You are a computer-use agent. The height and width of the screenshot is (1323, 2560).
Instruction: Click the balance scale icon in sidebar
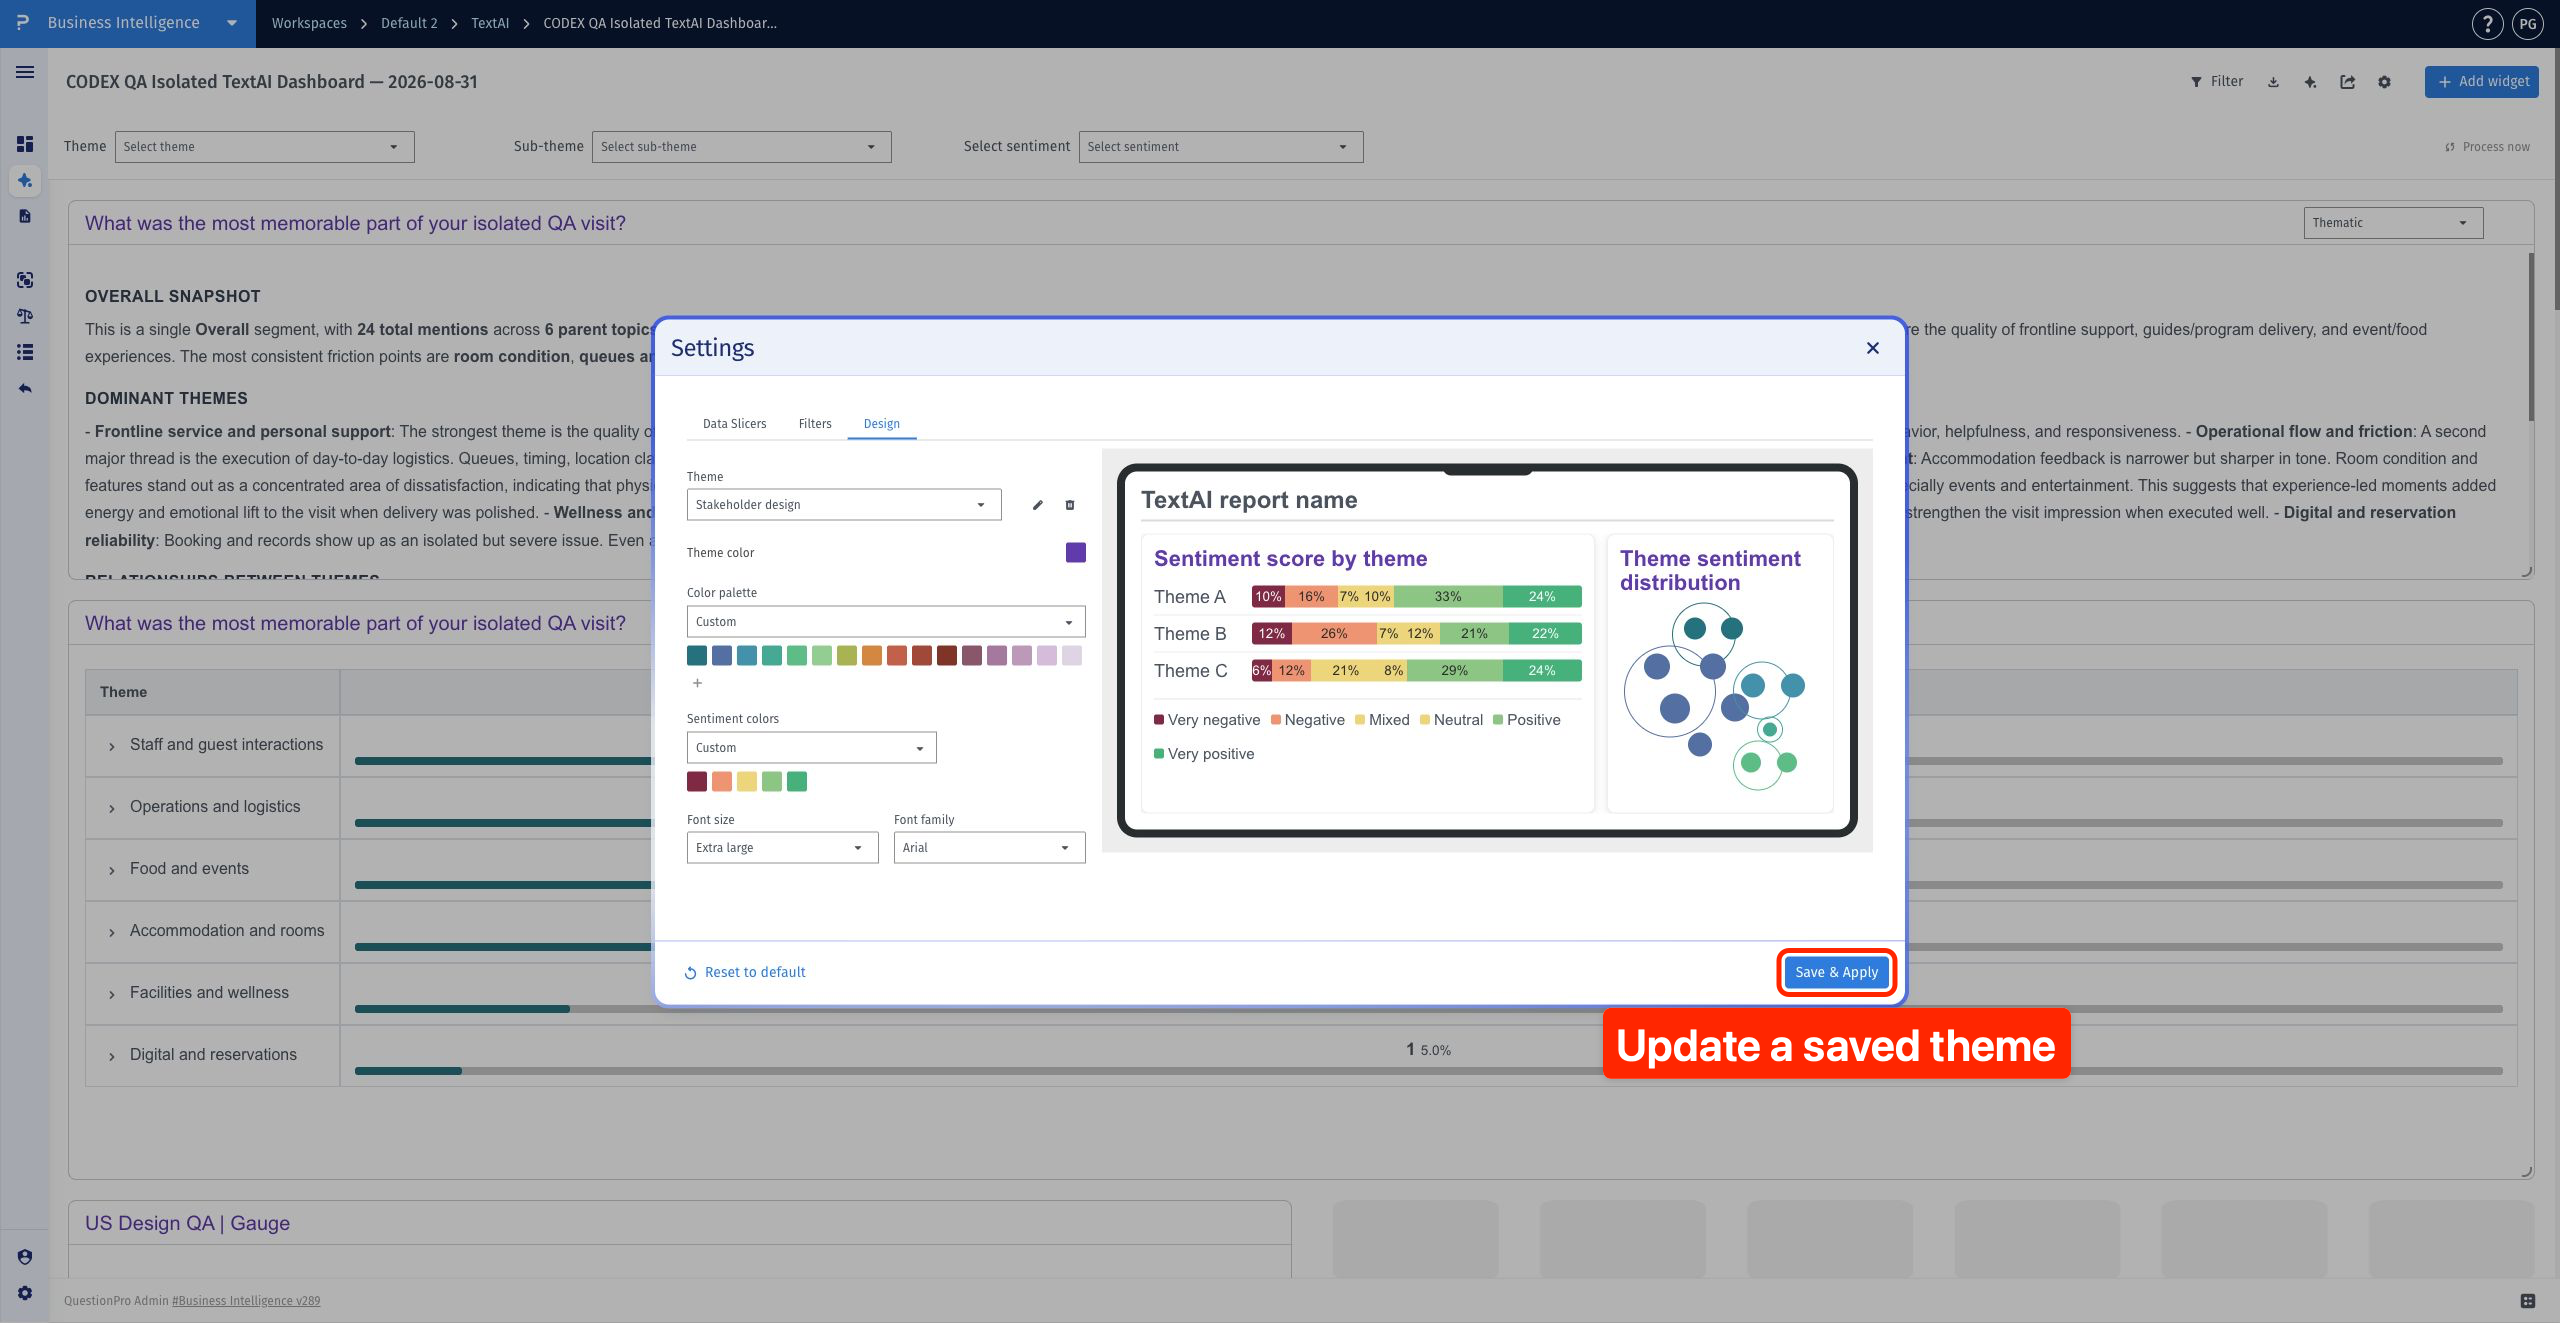pyautogui.click(x=25, y=316)
